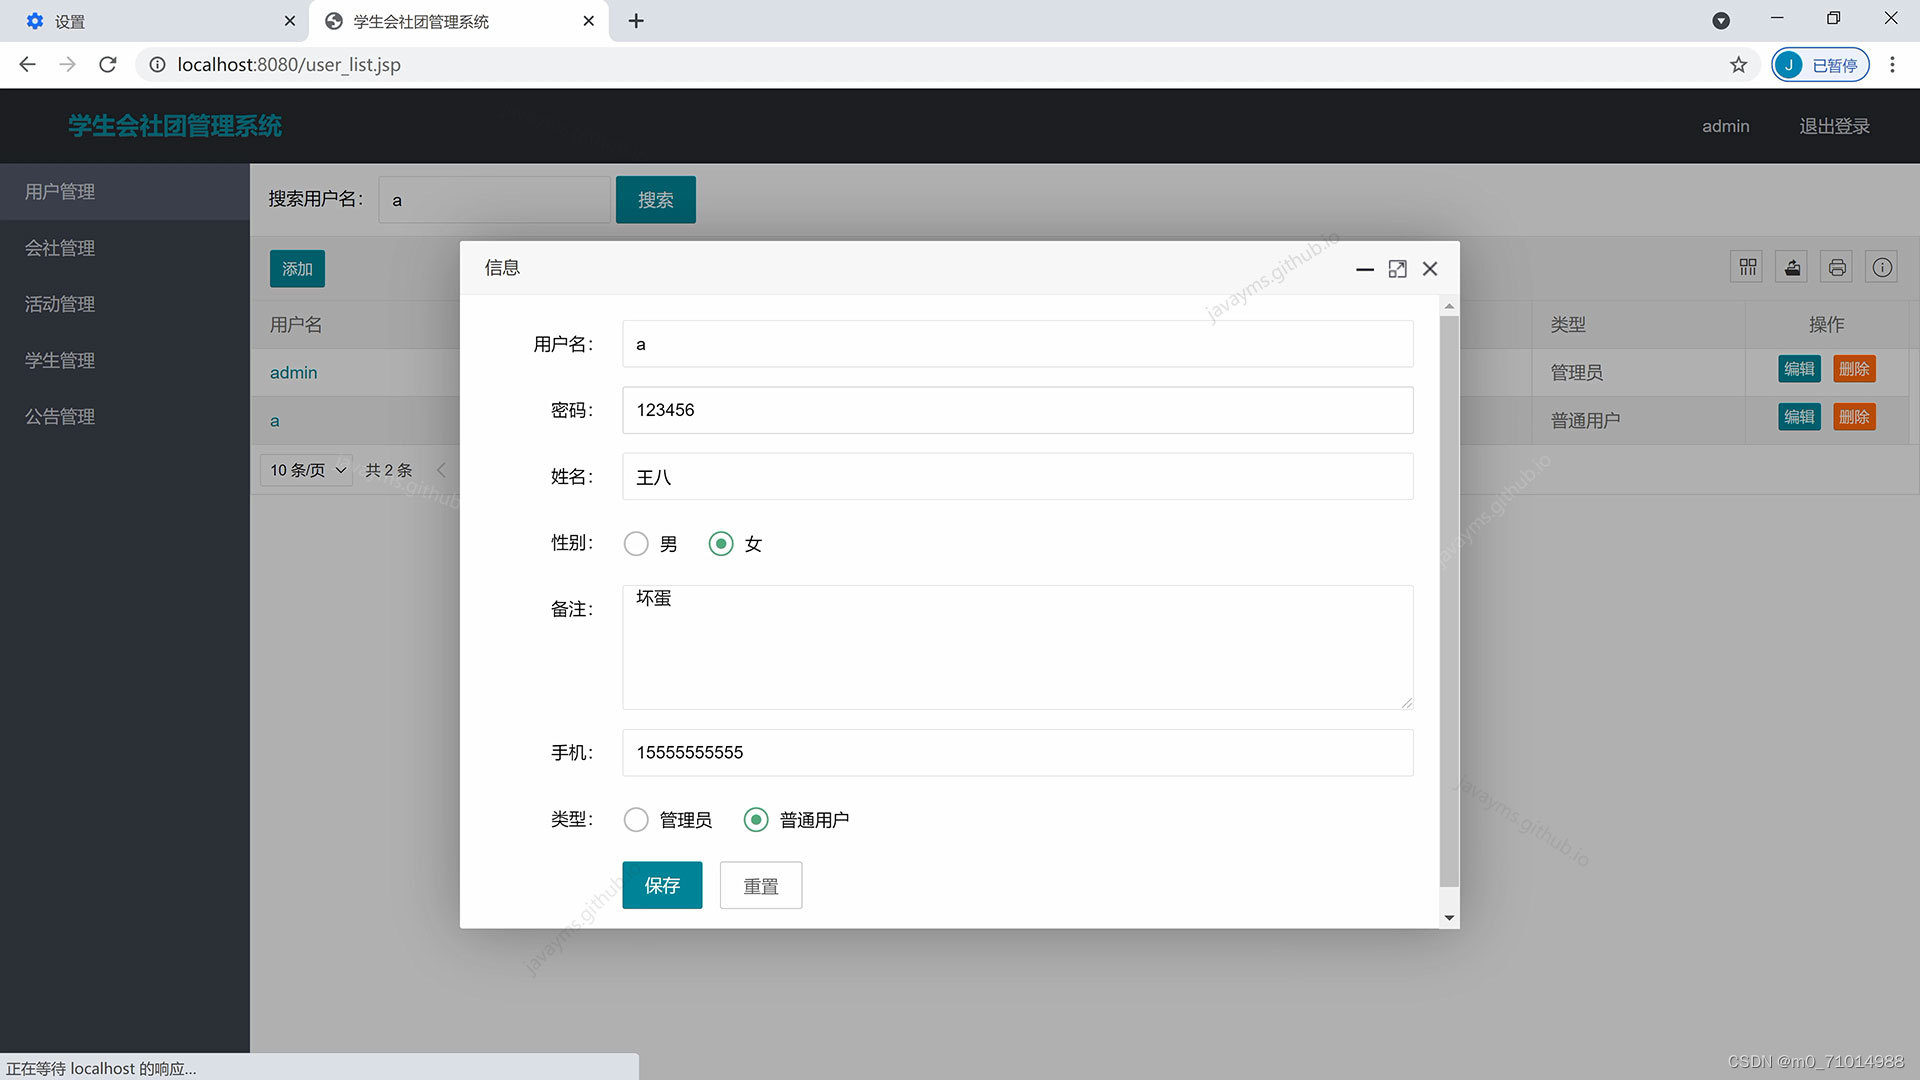Click the dialog scrollbar up arrow

pos(1449,306)
